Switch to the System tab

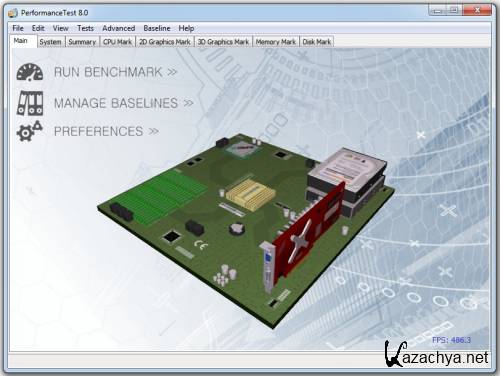[x=50, y=42]
